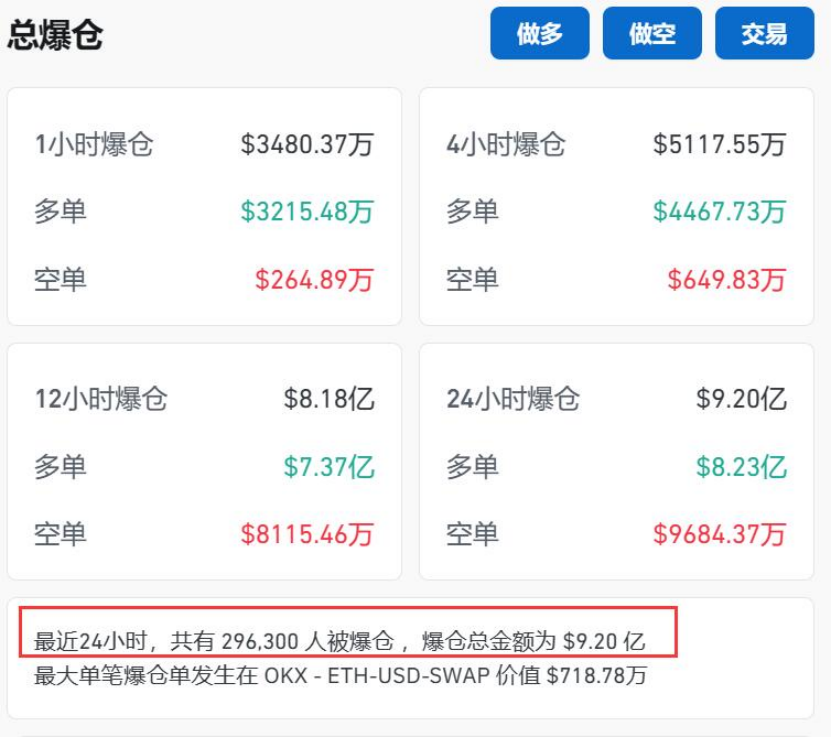The image size is (831, 738).
Task: Click the 1-hour short value $264.89万
Action: pyautogui.click(x=314, y=279)
